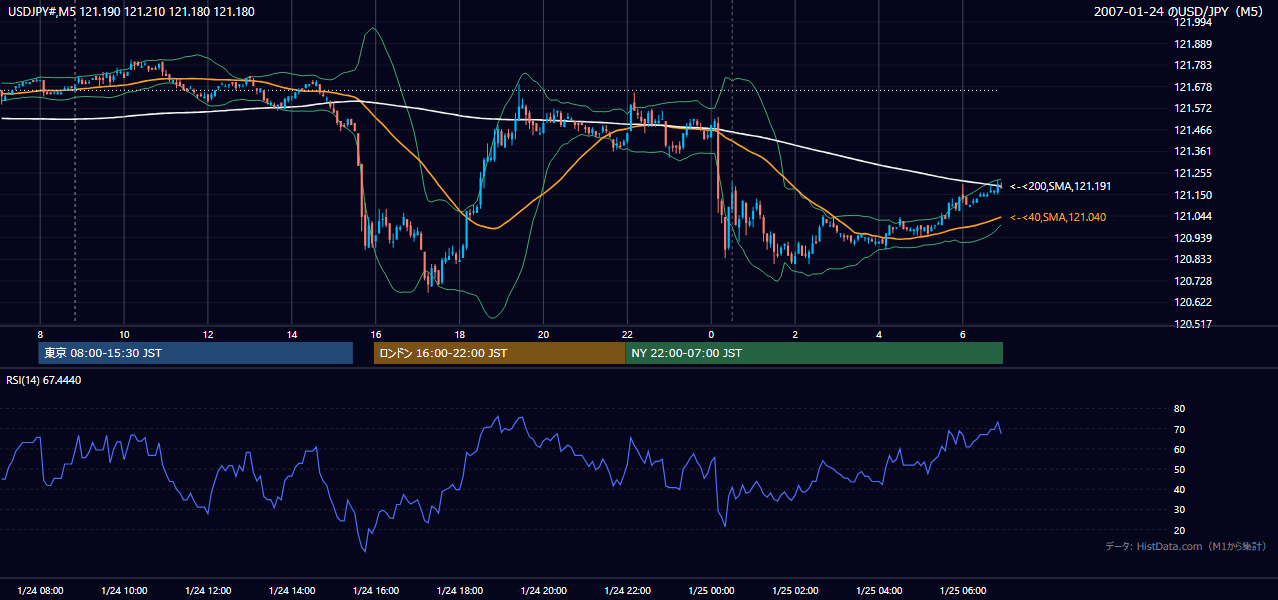Screen dimensions: 1278x600
Task: Click hour tick 0 under price chart
Action: point(711,334)
